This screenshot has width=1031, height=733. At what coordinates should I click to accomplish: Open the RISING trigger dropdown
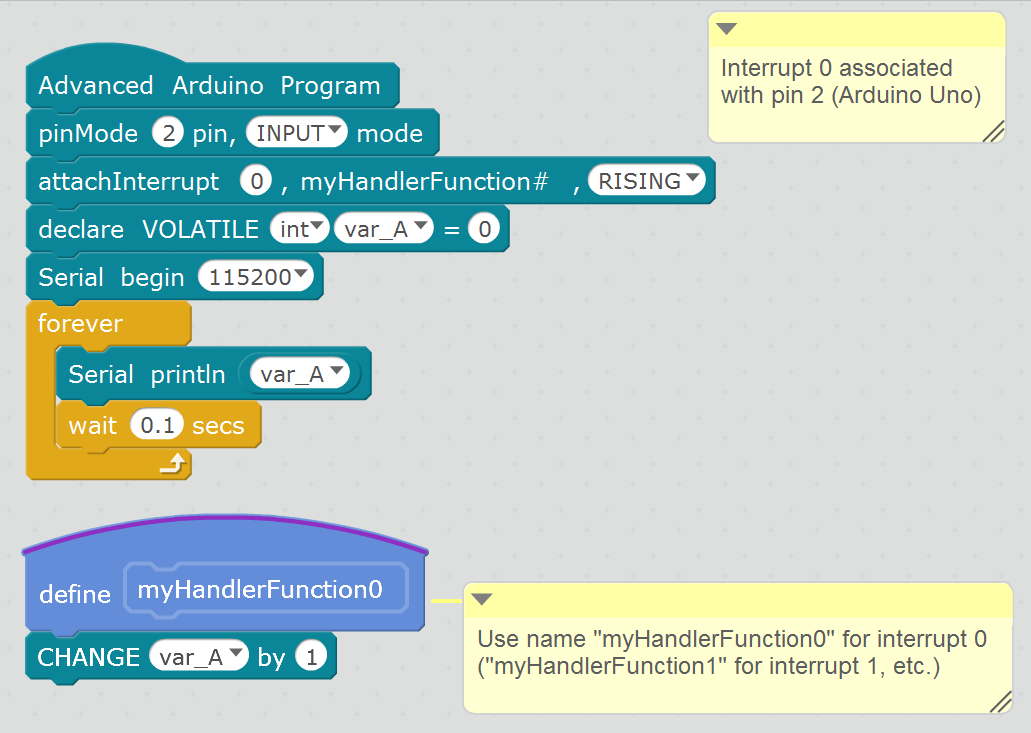pyautogui.click(x=647, y=181)
